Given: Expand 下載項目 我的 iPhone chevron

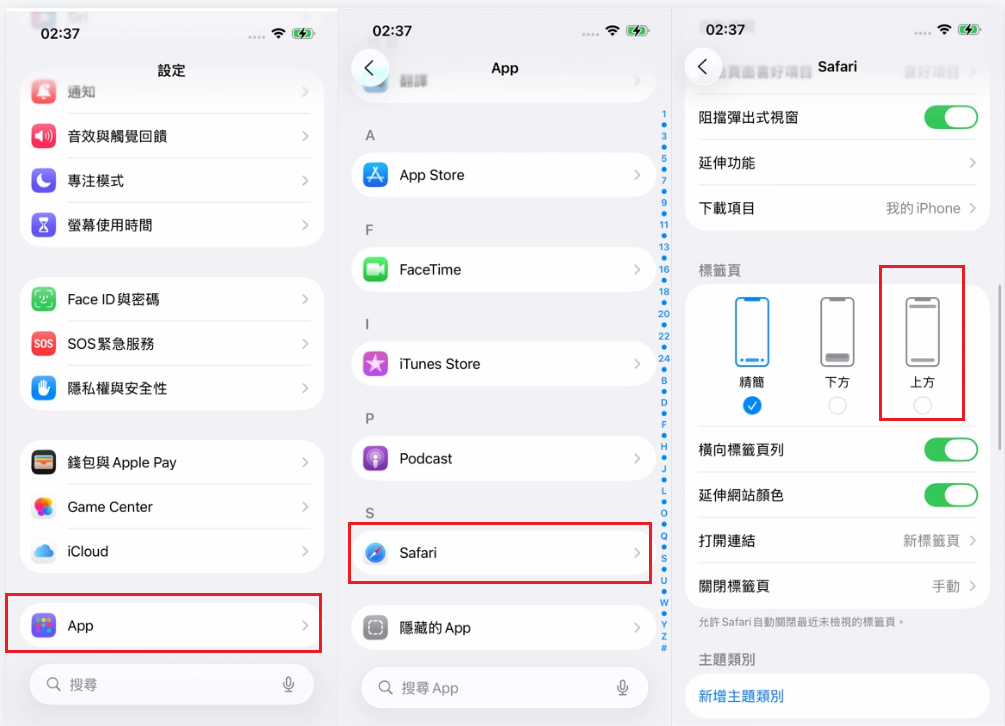Looking at the screenshot, I should [972, 208].
